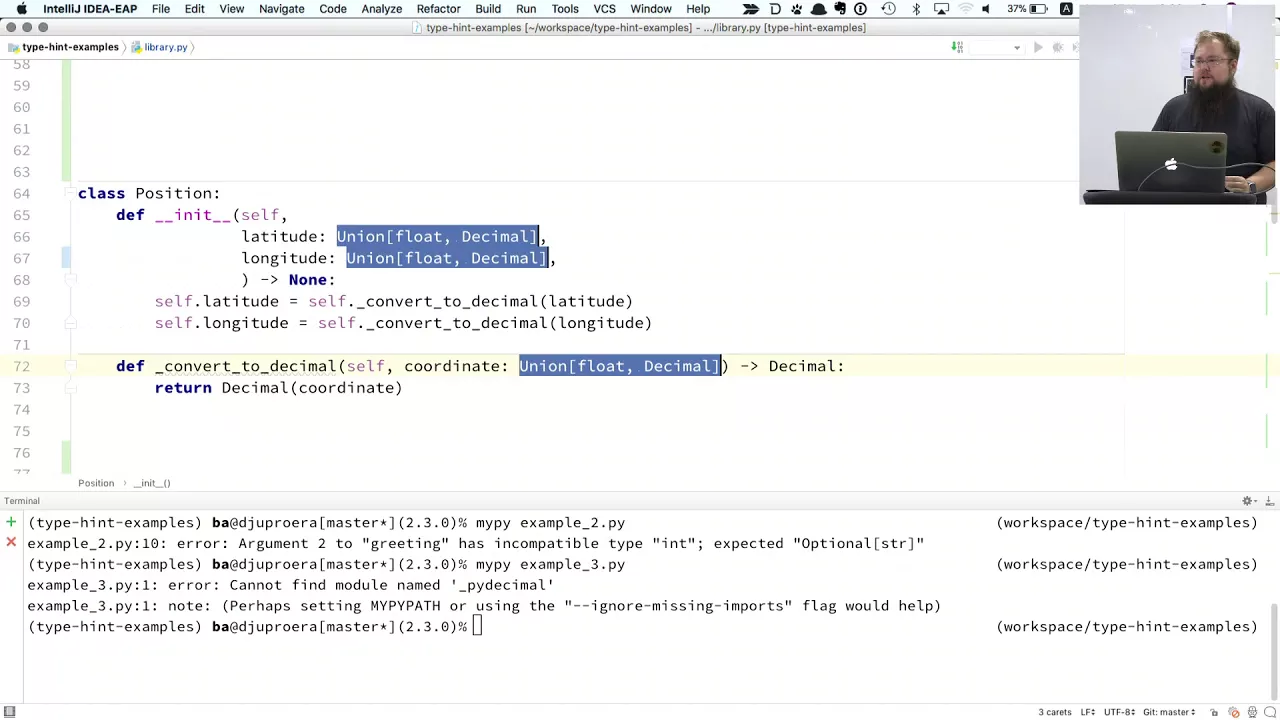Toggle the read-only lock icon in status bar
Image resolution: width=1280 pixels, height=720 pixels.
coord(1214,712)
